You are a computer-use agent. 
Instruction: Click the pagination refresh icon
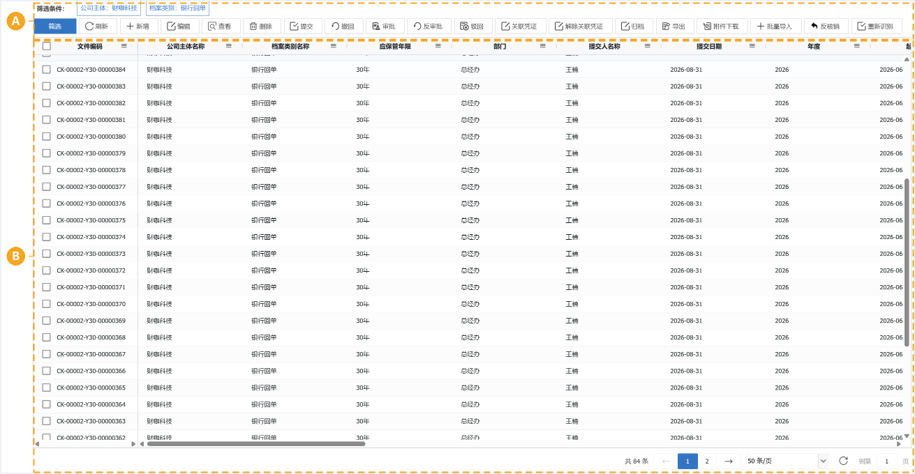pos(843,461)
